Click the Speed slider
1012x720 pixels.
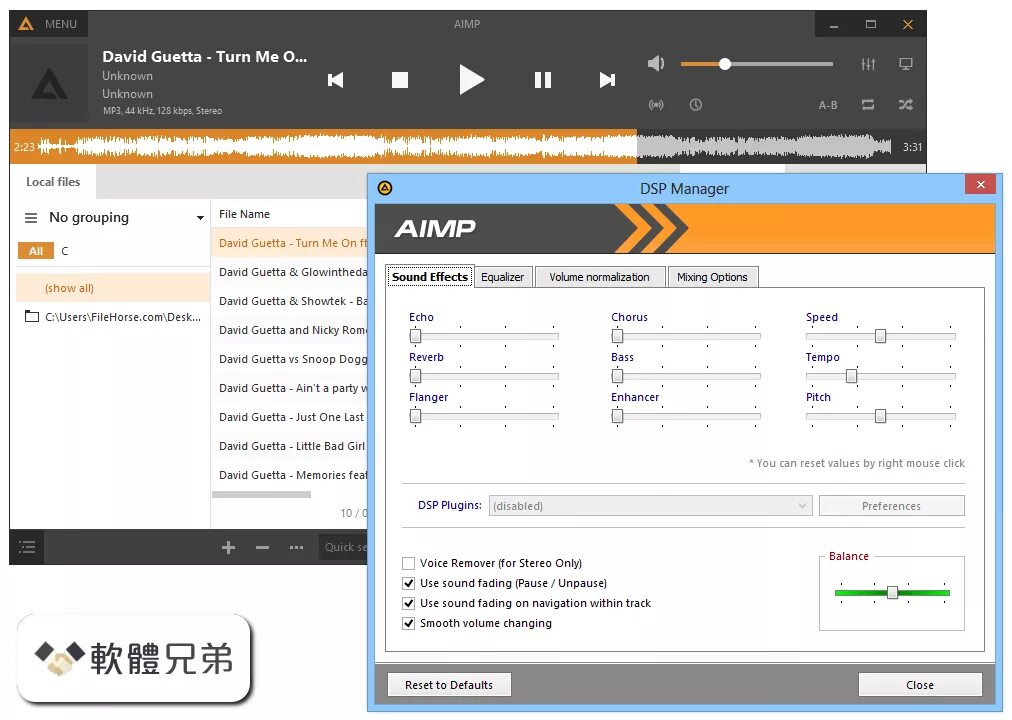[x=881, y=336]
